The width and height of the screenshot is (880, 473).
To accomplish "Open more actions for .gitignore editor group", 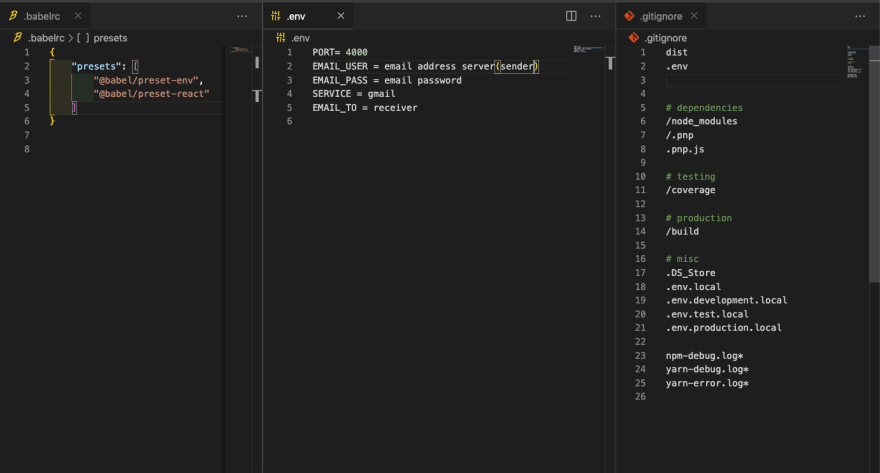I will point(860,16).
